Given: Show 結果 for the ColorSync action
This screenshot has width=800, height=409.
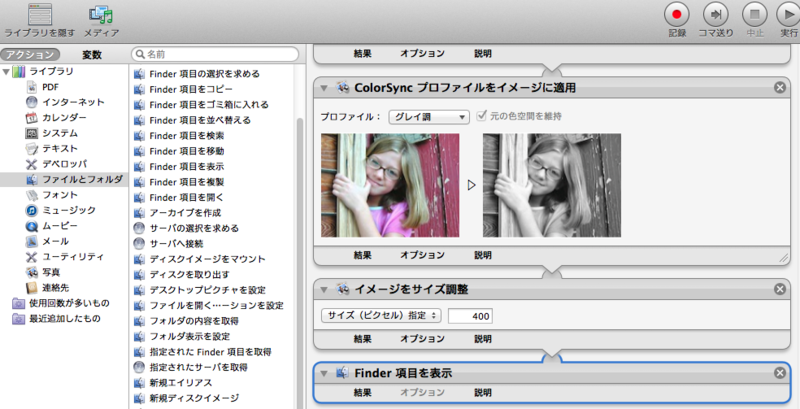Looking at the screenshot, I should 362,255.
